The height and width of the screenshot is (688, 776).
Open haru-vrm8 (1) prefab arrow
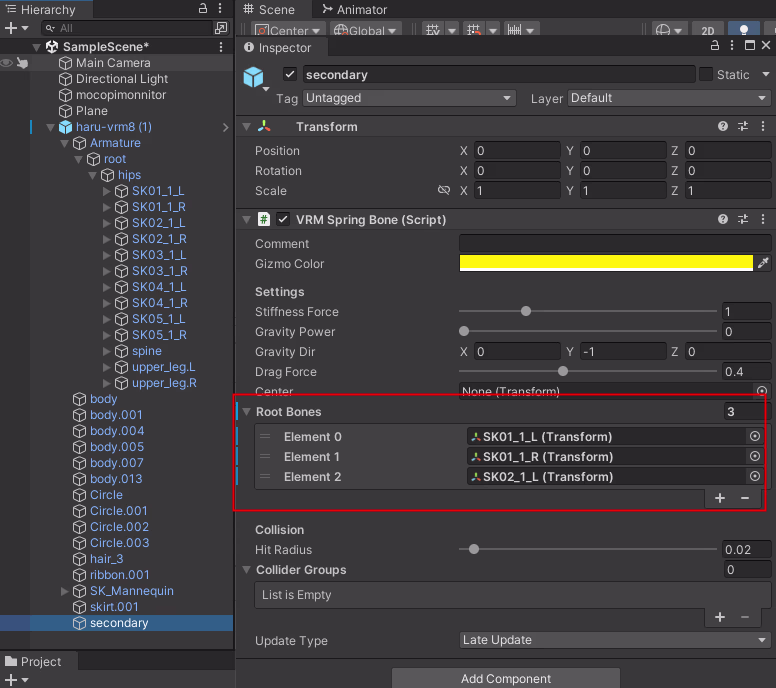coord(226,127)
